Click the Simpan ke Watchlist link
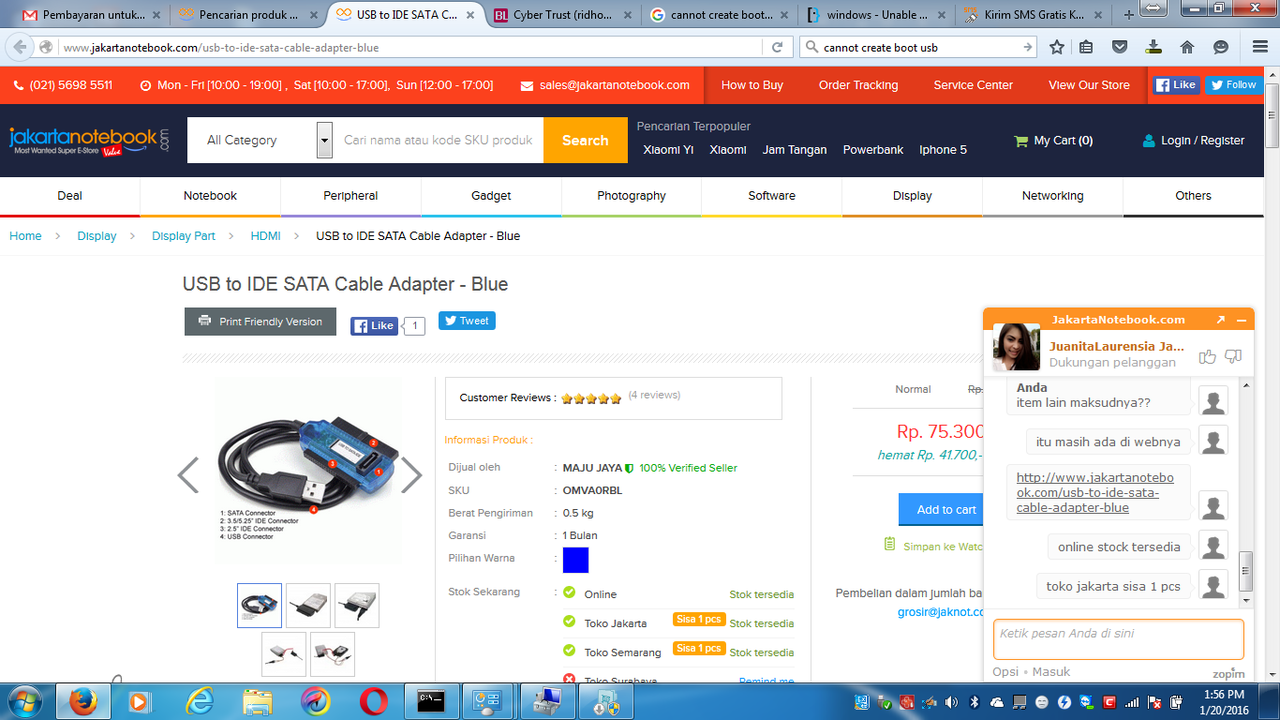The image size is (1280, 720). [934, 546]
